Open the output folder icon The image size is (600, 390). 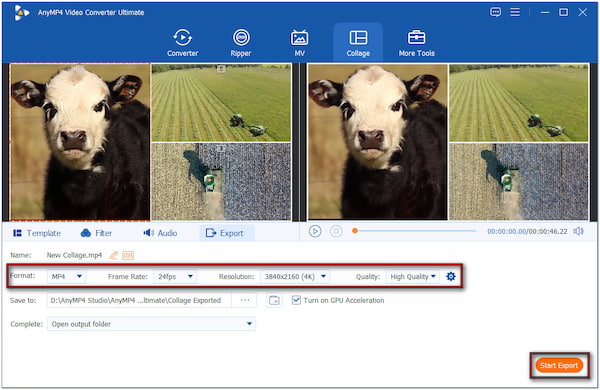click(x=274, y=300)
